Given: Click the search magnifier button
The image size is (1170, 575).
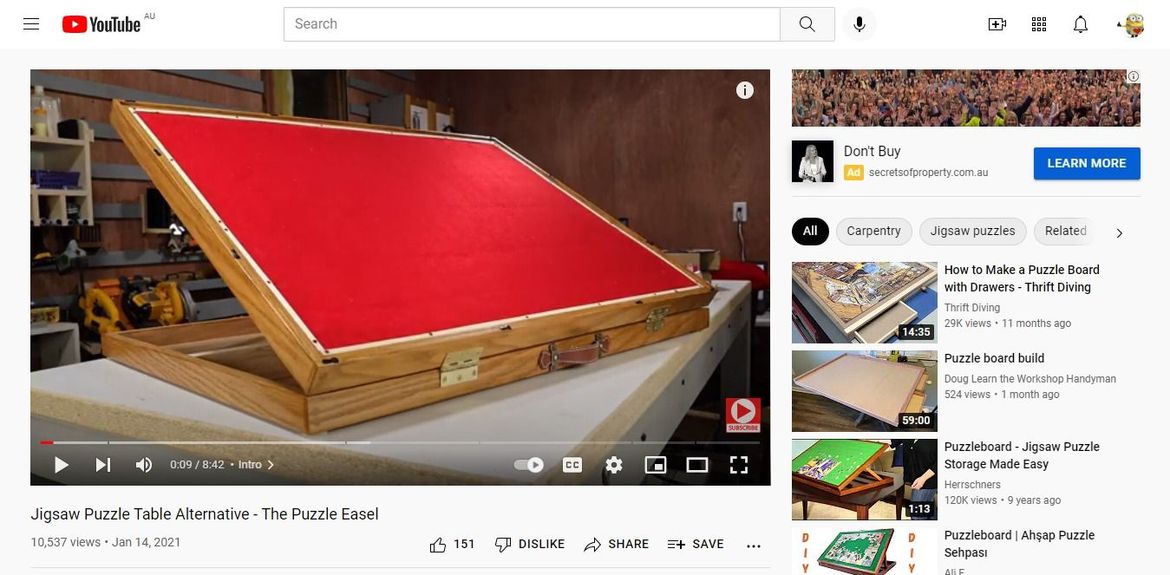Looking at the screenshot, I should tap(807, 24).
